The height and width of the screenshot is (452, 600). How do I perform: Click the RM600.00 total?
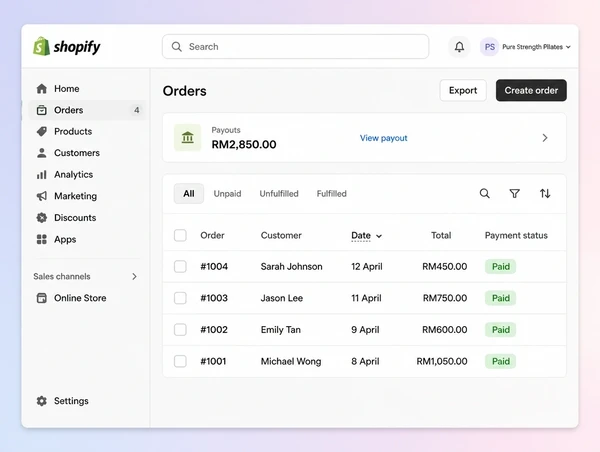(445, 330)
